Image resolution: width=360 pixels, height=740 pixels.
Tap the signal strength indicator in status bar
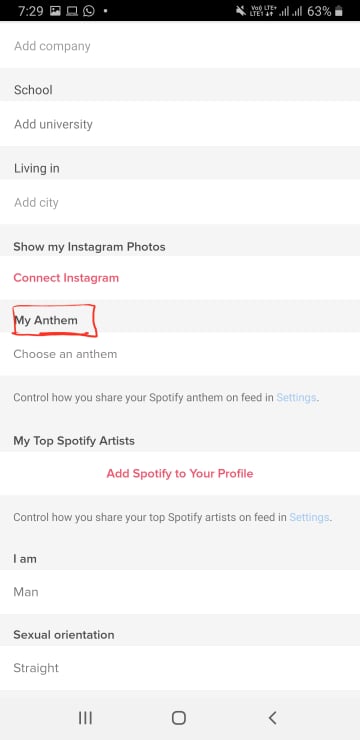291,11
